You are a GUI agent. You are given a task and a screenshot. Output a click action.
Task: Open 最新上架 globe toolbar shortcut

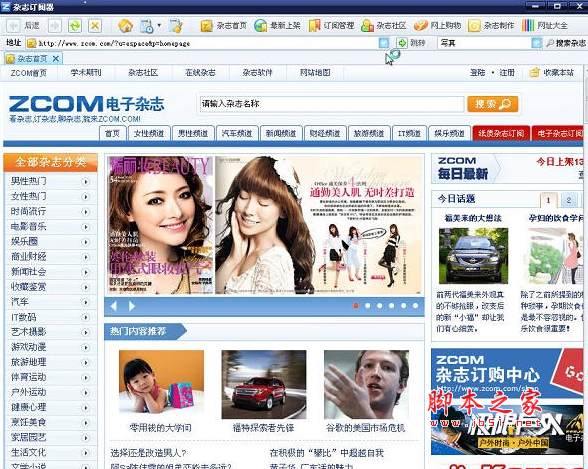[x=277, y=25]
